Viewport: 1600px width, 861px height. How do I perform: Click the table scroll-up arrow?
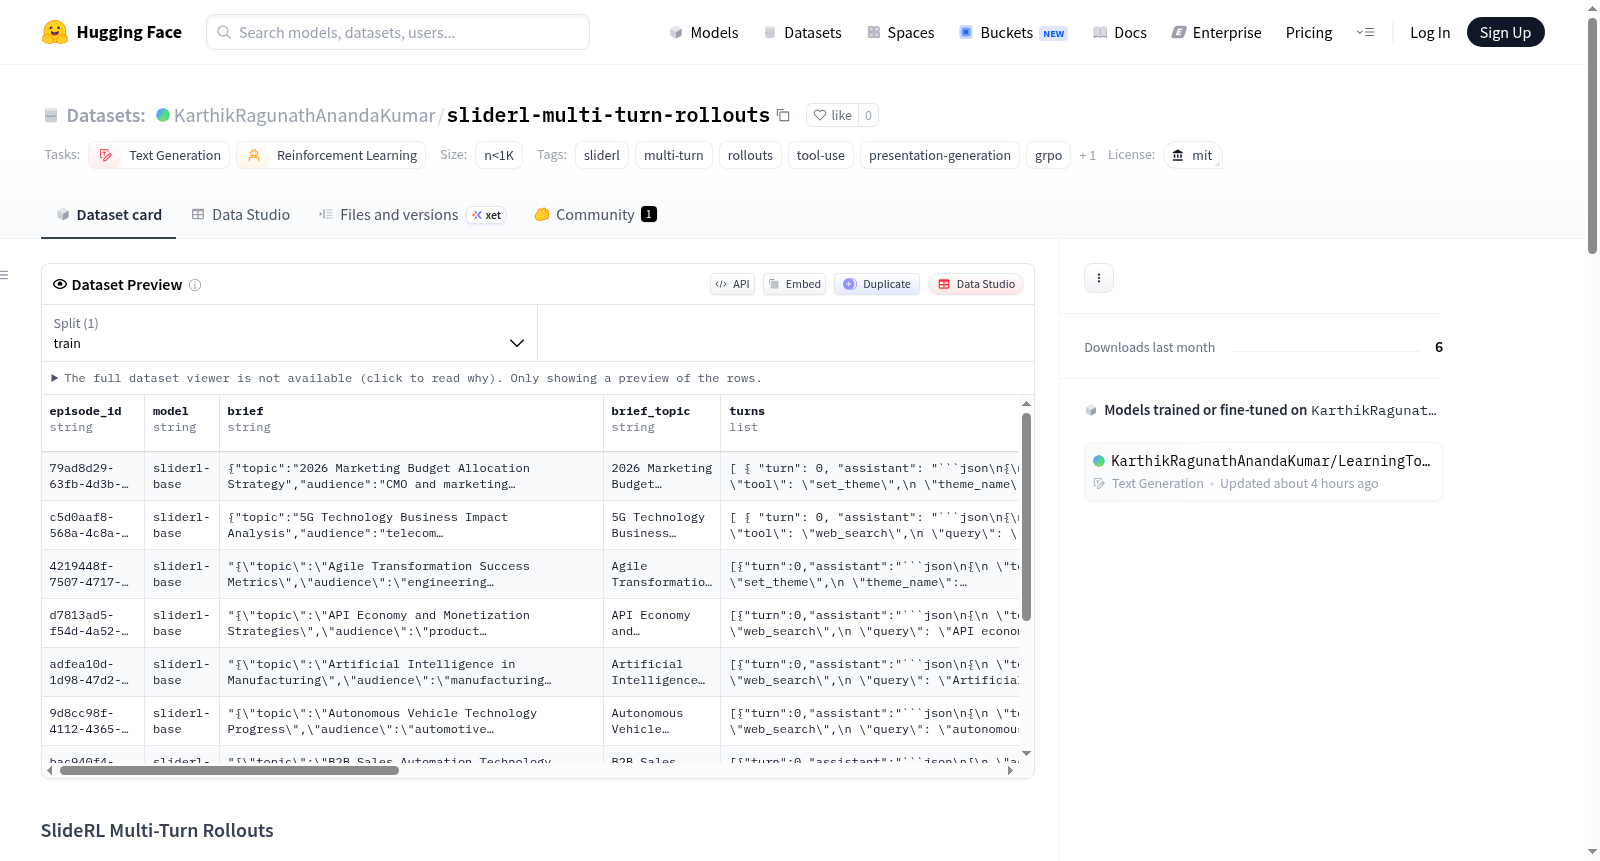point(1026,403)
